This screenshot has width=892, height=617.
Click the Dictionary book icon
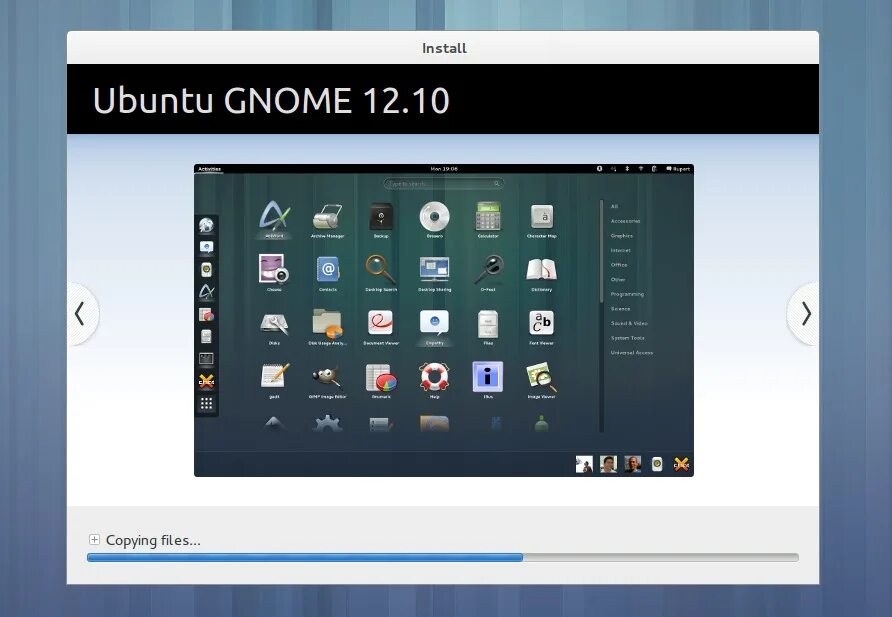pos(542,270)
